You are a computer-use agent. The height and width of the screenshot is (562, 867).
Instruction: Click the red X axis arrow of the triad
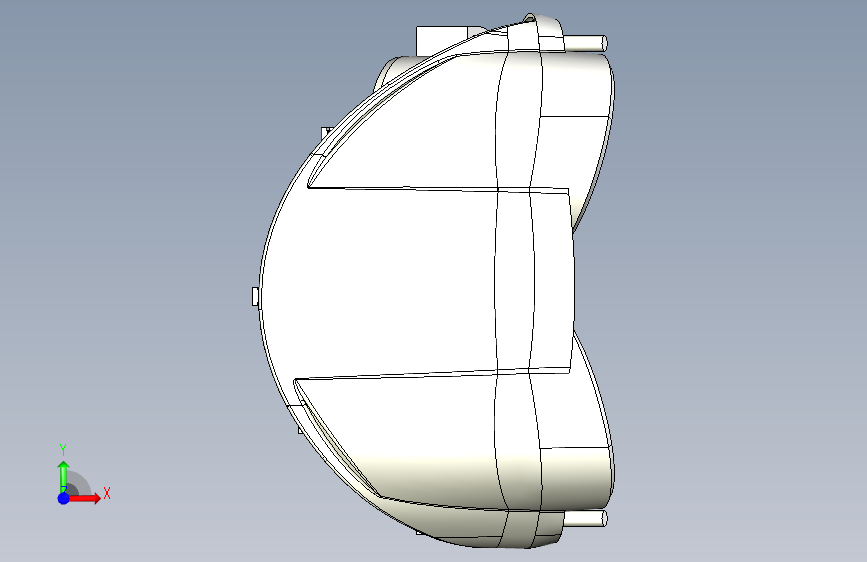(x=84, y=498)
